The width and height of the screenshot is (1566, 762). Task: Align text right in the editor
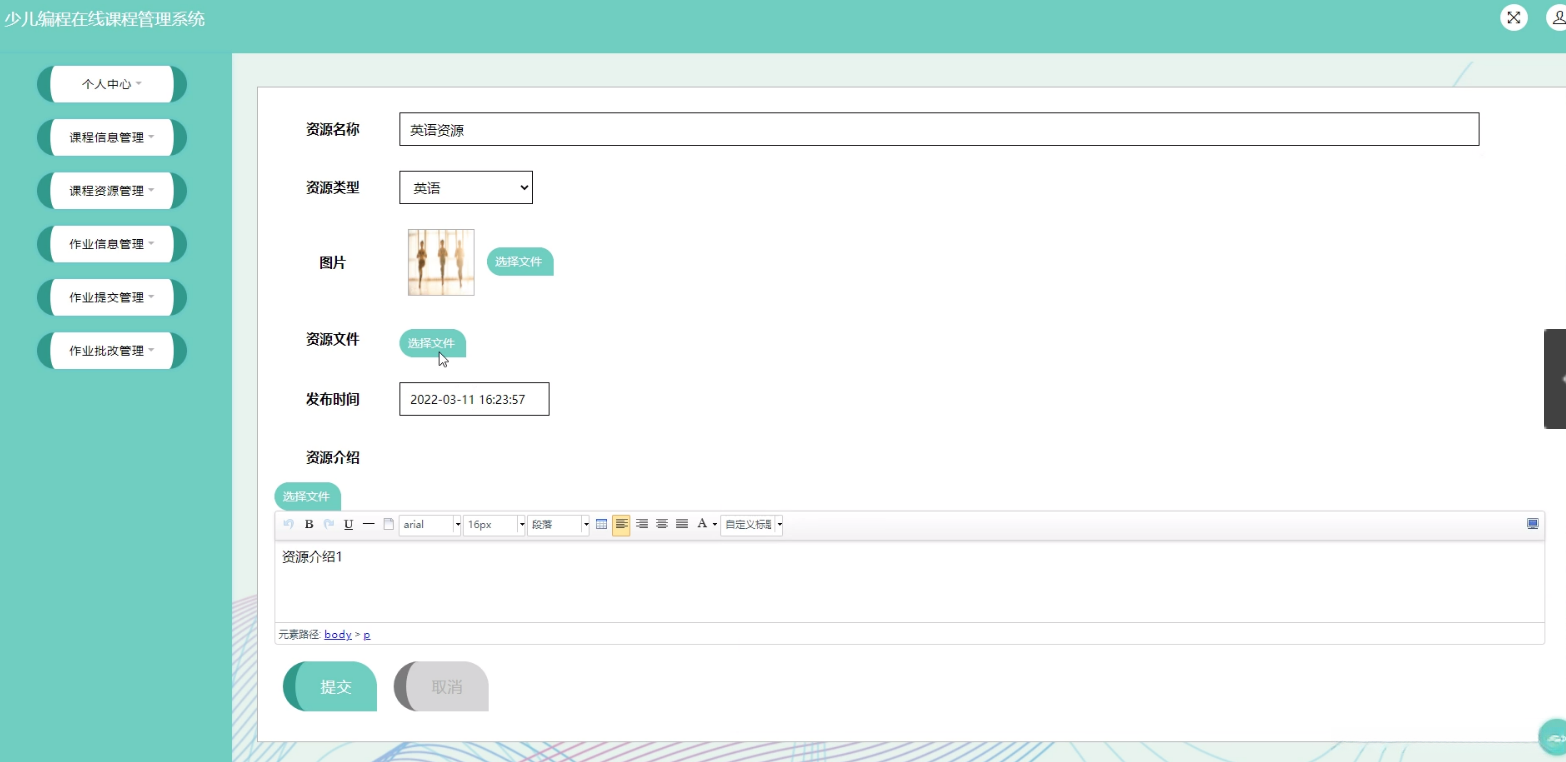point(642,524)
